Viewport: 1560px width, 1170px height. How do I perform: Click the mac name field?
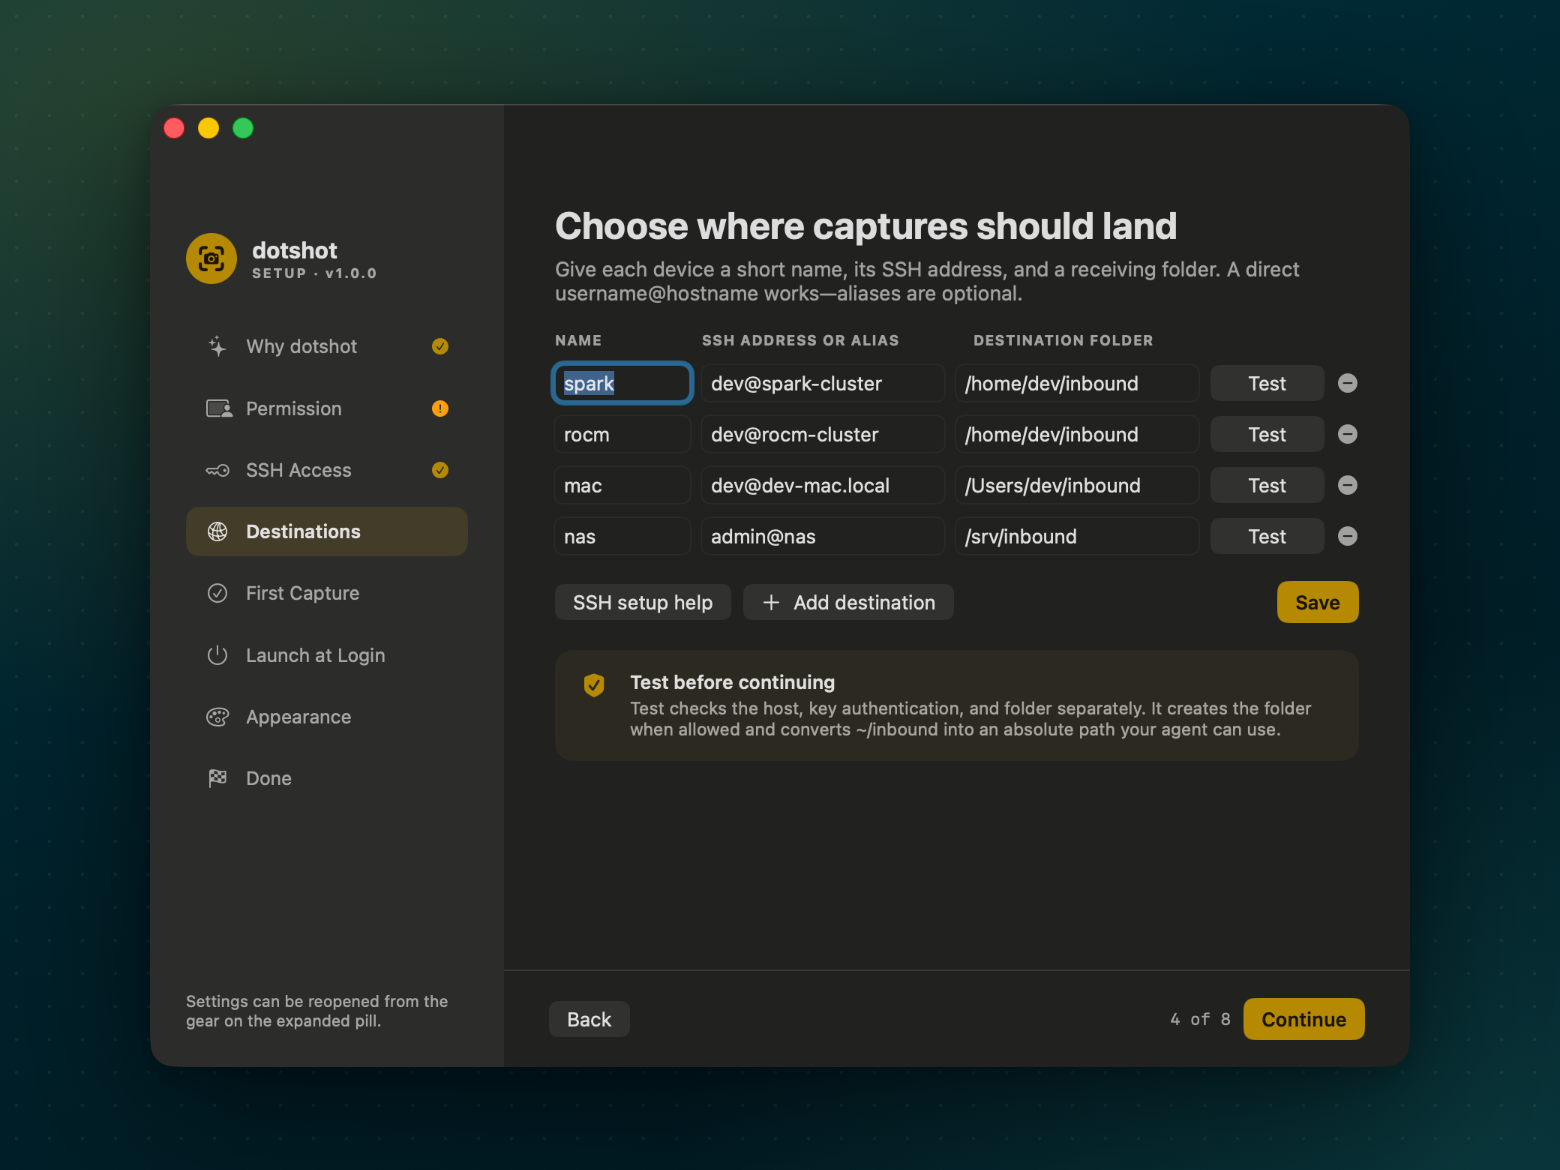[622, 485]
